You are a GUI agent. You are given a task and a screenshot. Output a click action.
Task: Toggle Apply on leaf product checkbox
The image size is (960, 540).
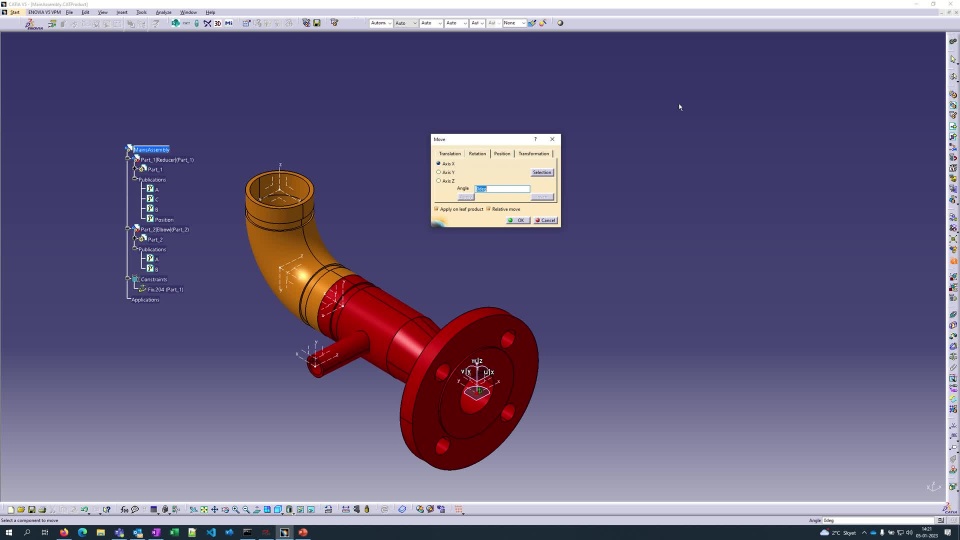coord(437,209)
